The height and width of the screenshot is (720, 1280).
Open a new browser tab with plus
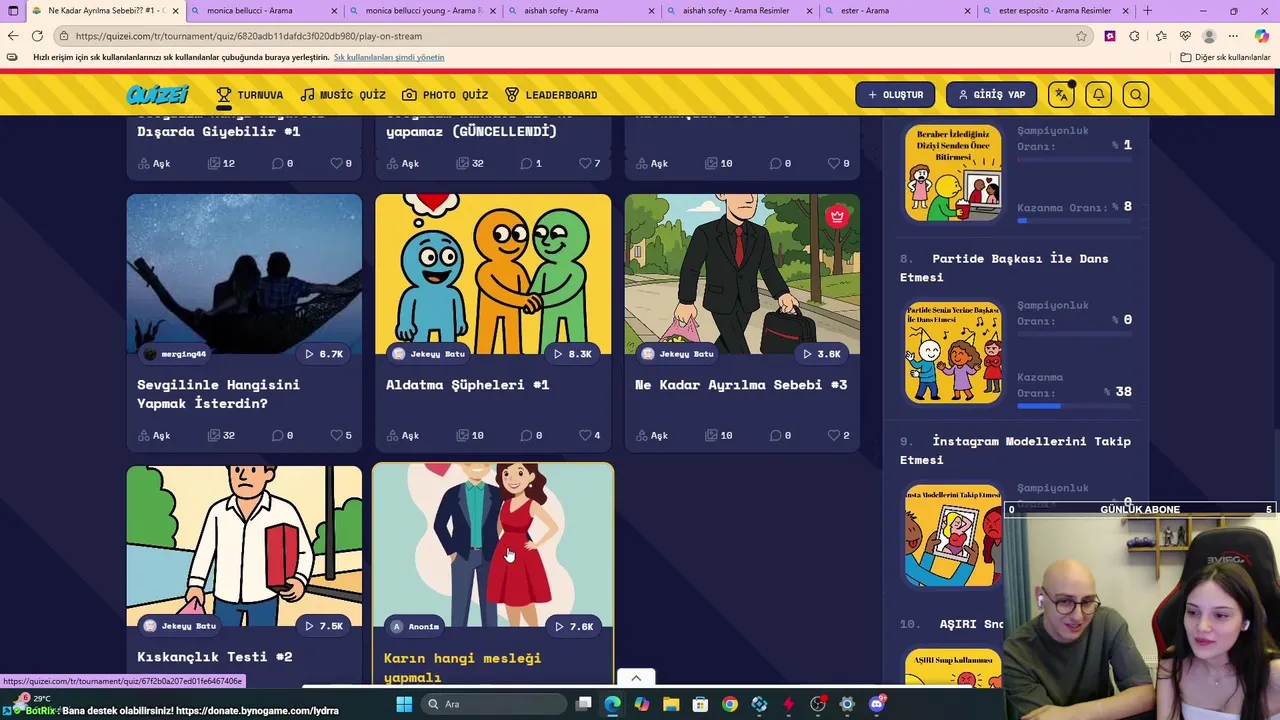click(x=1147, y=11)
